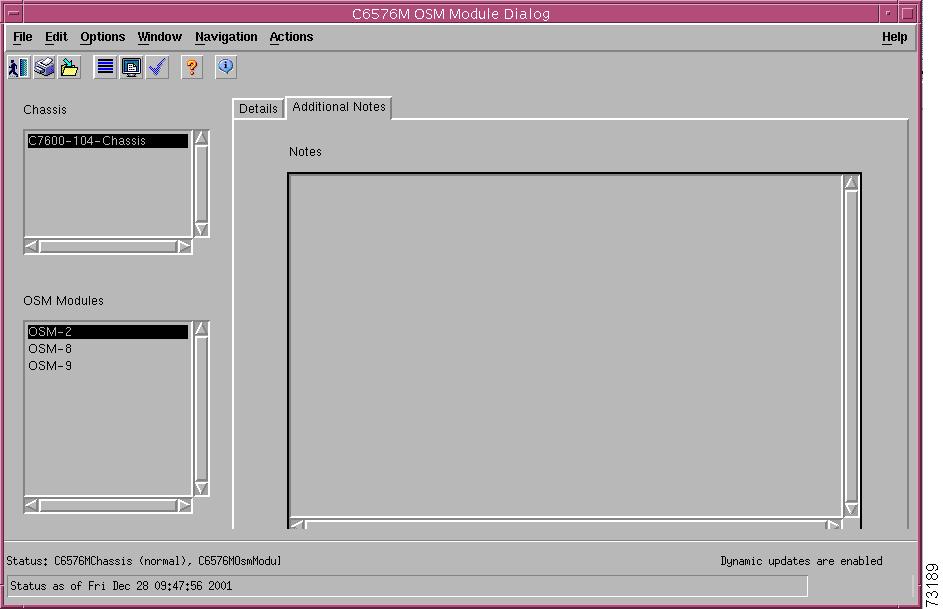Viewport: 943px width, 609px height.
Task: Click the blue list lines toolbar icon
Action: pyautogui.click(x=105, y=67)
